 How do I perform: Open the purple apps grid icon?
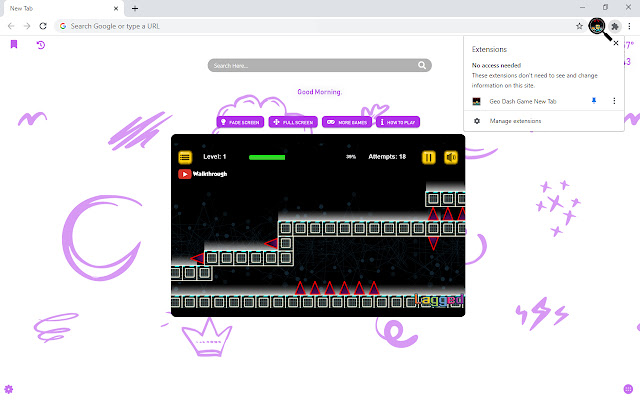click(x=628, y=389)
